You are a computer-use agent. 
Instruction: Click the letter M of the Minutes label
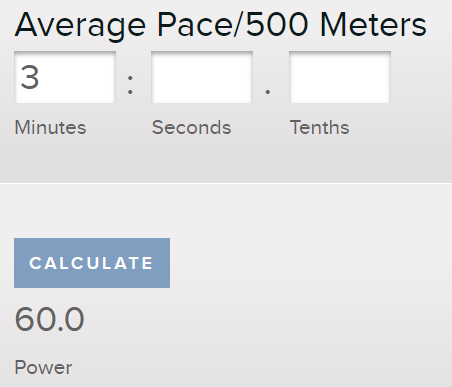[x=21, y=127]
